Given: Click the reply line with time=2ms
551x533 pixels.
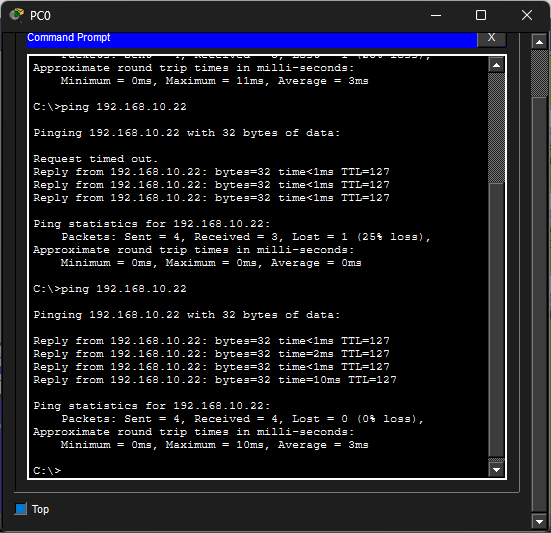Looking at the screenshot, I should (x=211, y=354).
